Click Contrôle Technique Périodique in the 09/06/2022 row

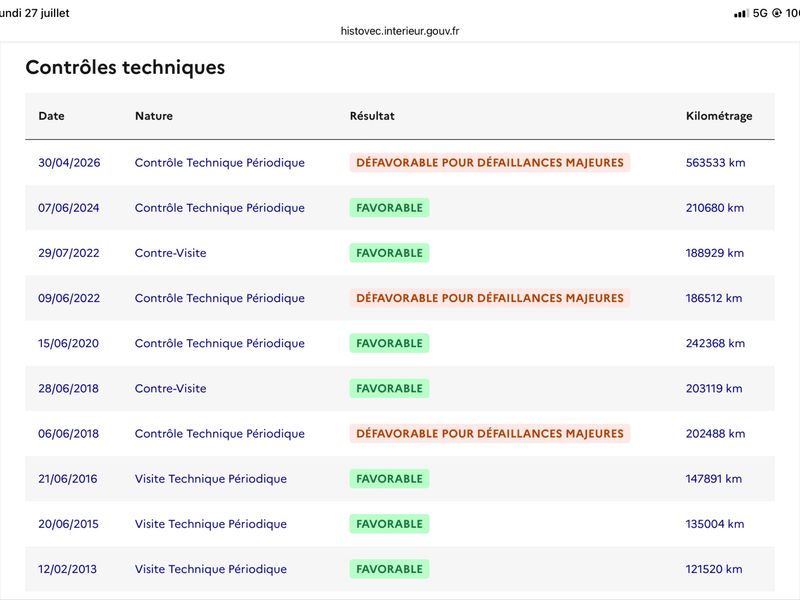(220, 298)
